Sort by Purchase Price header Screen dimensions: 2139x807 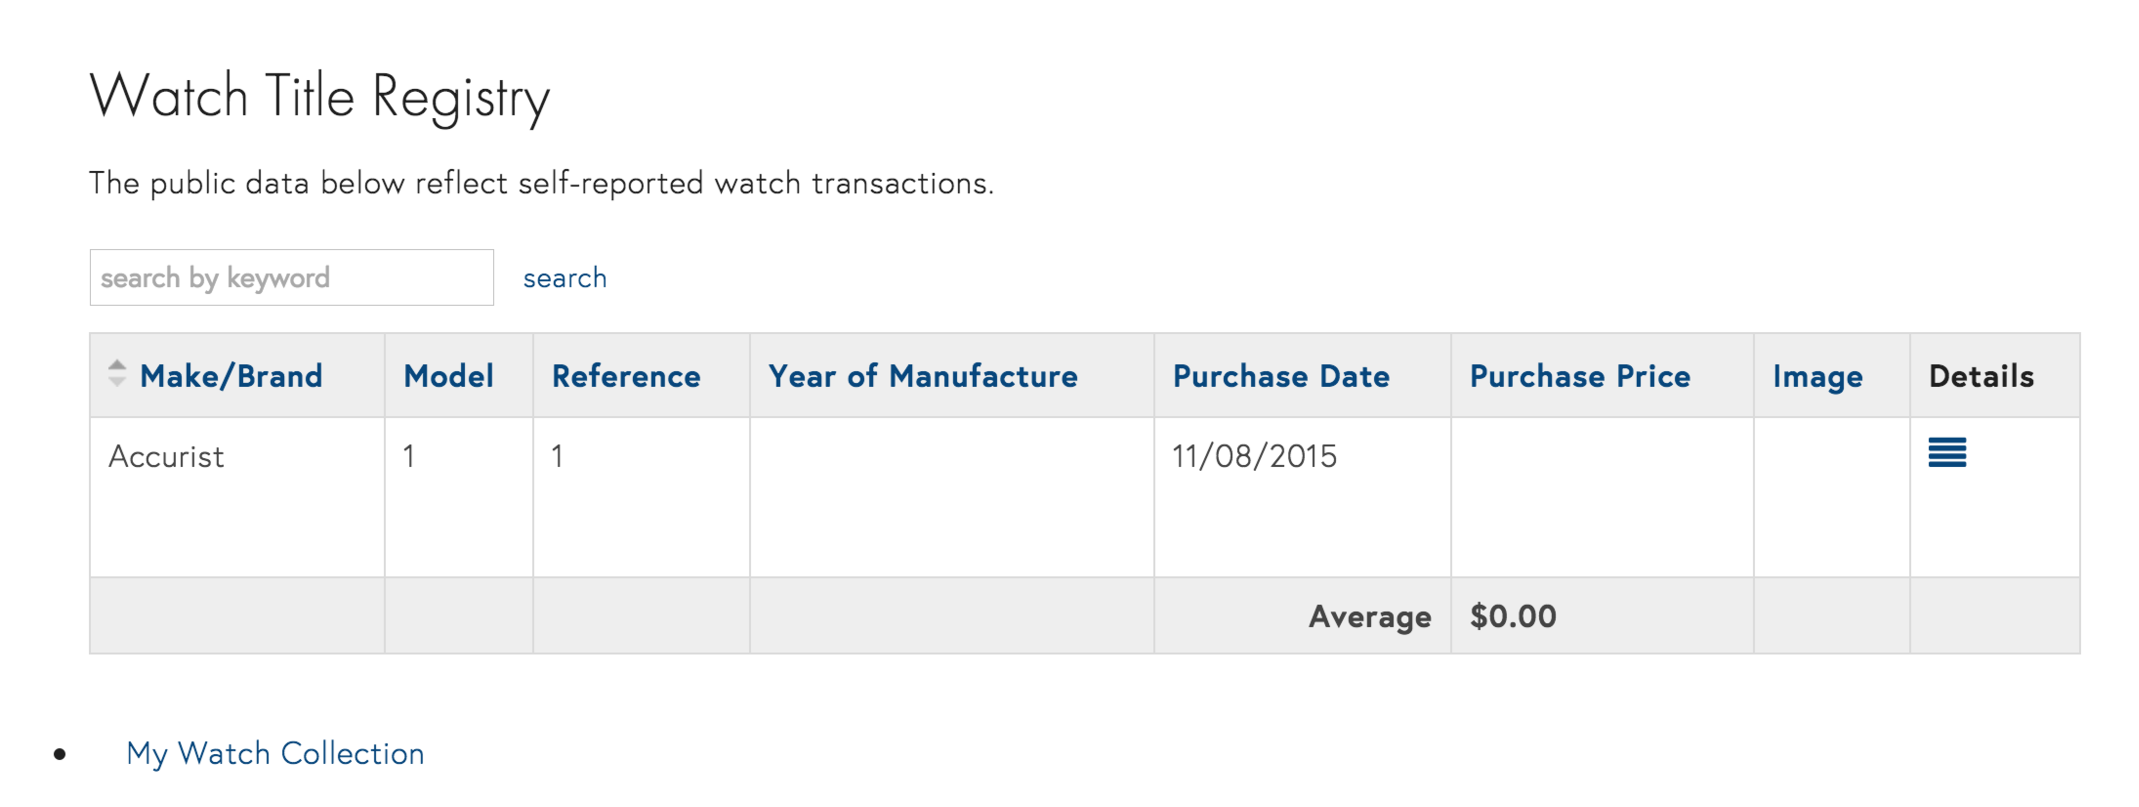1580,376
